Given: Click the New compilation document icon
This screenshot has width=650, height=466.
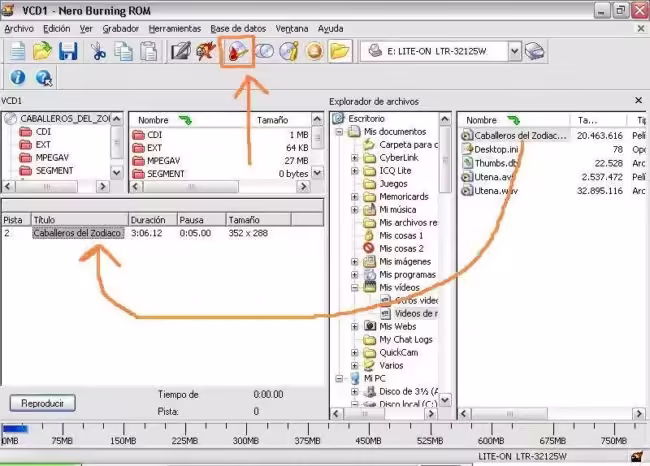Looking at the screenshot, I should point(18,51).
